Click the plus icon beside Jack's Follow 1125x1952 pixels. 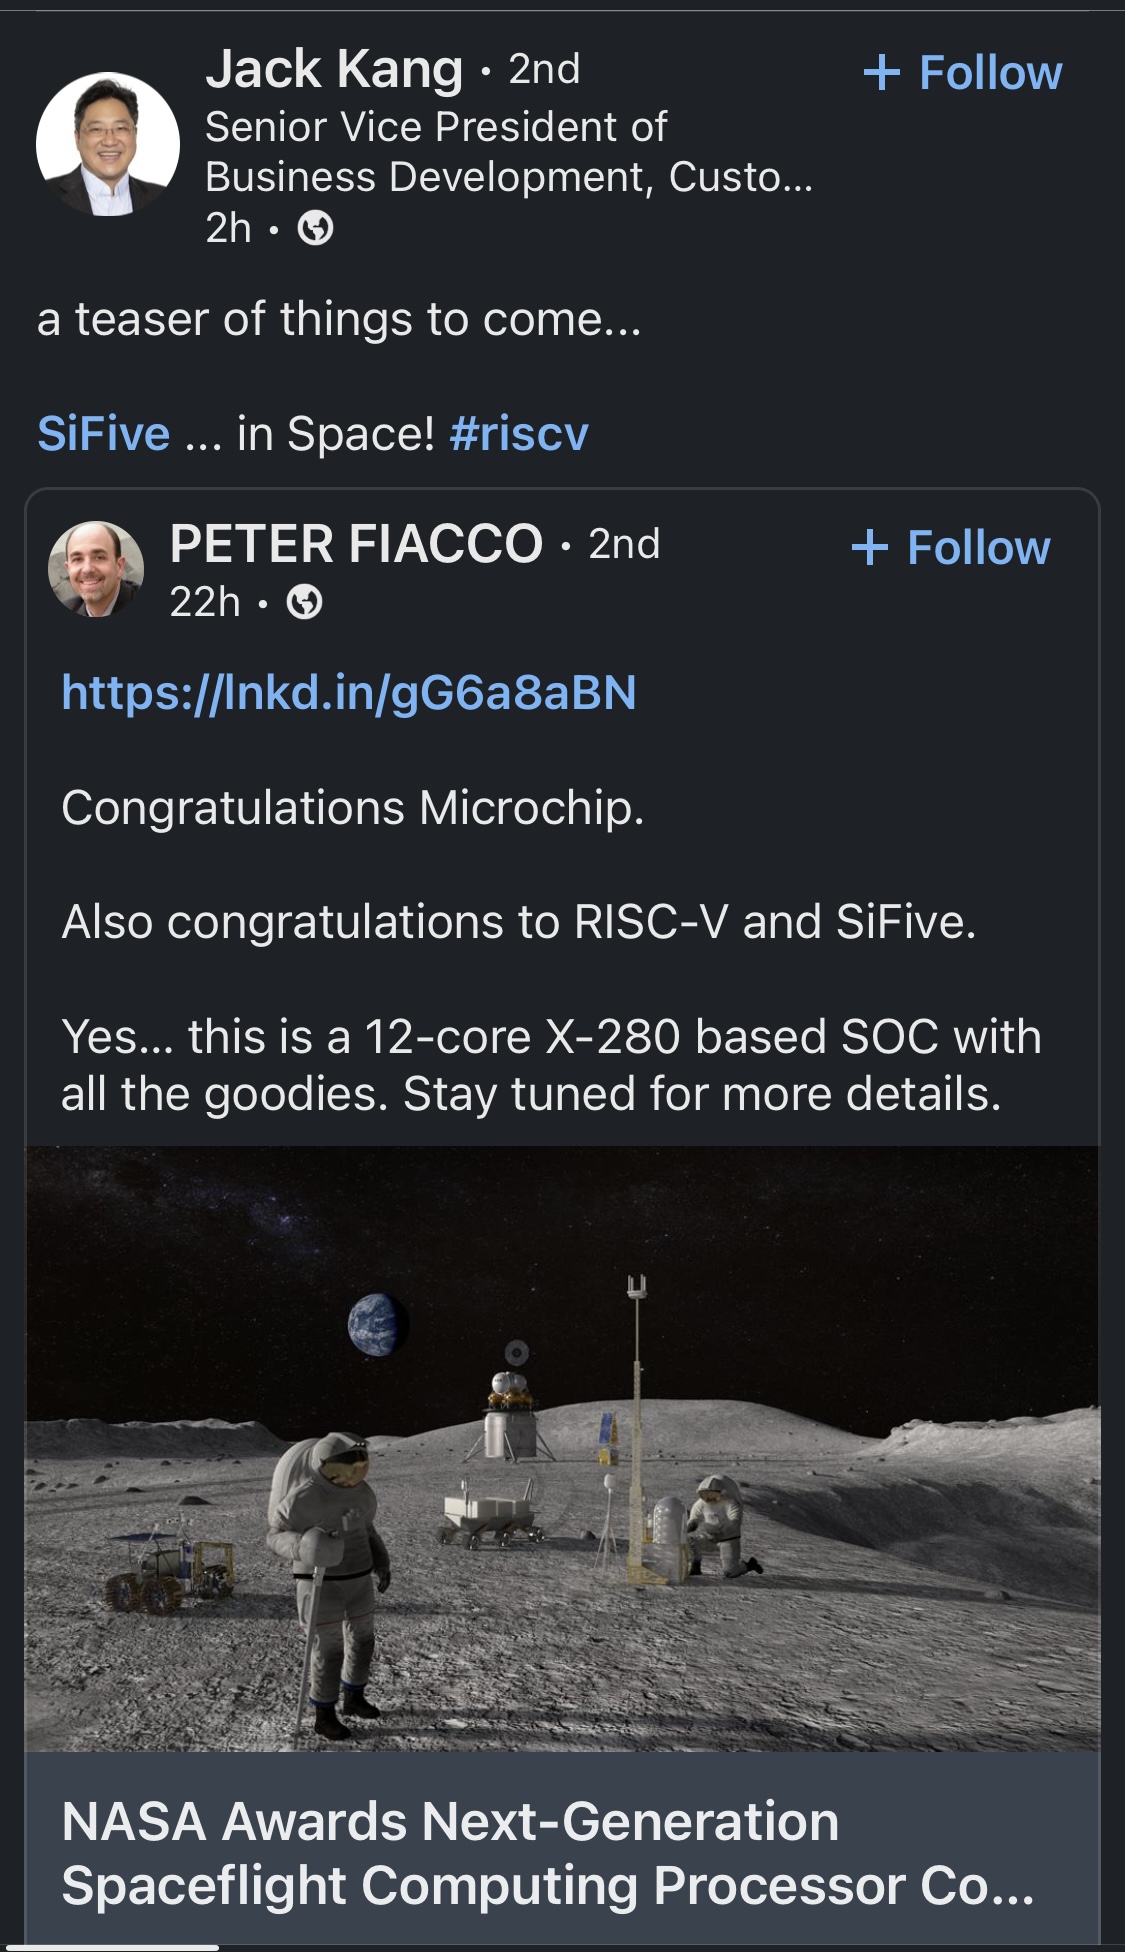click(x=881, y=73)
